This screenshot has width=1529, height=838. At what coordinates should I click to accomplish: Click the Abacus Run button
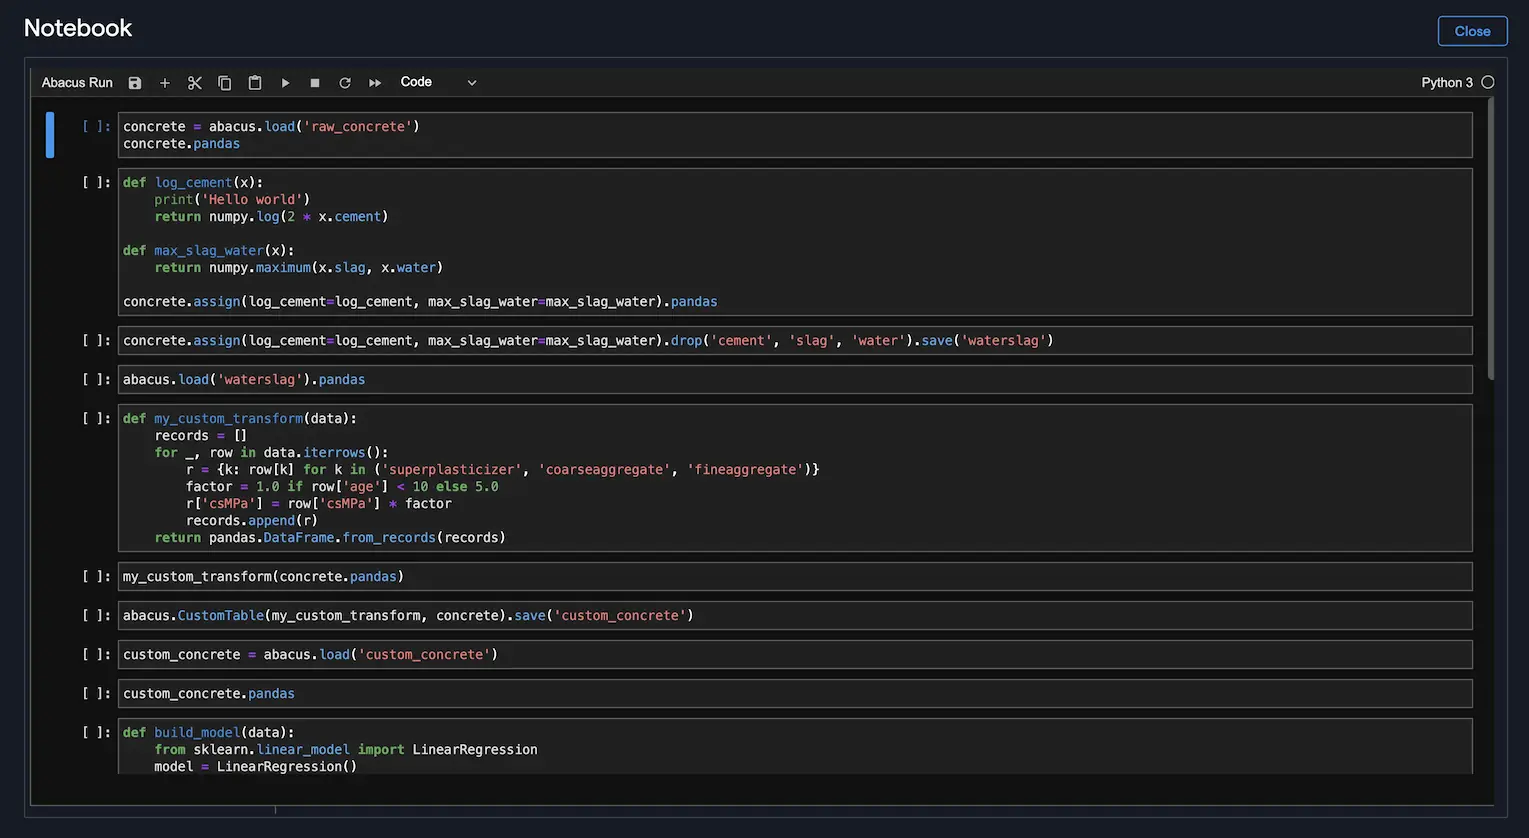77,83
